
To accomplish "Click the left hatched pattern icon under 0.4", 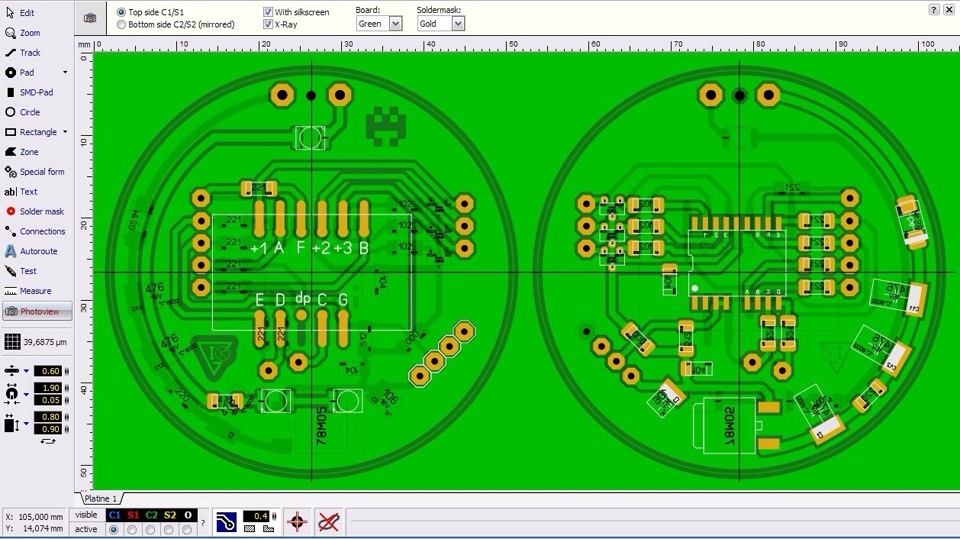I will (250, 529).
